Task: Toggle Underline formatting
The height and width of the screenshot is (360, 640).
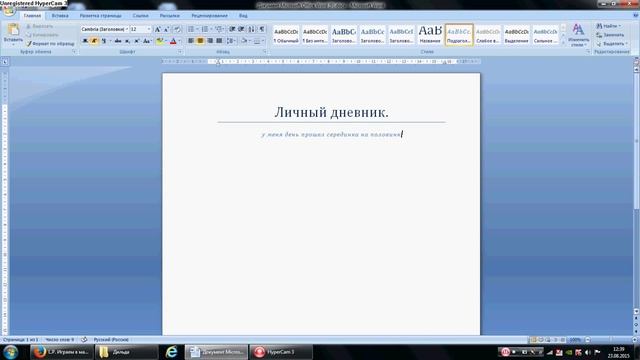Action: click(104, 41)
